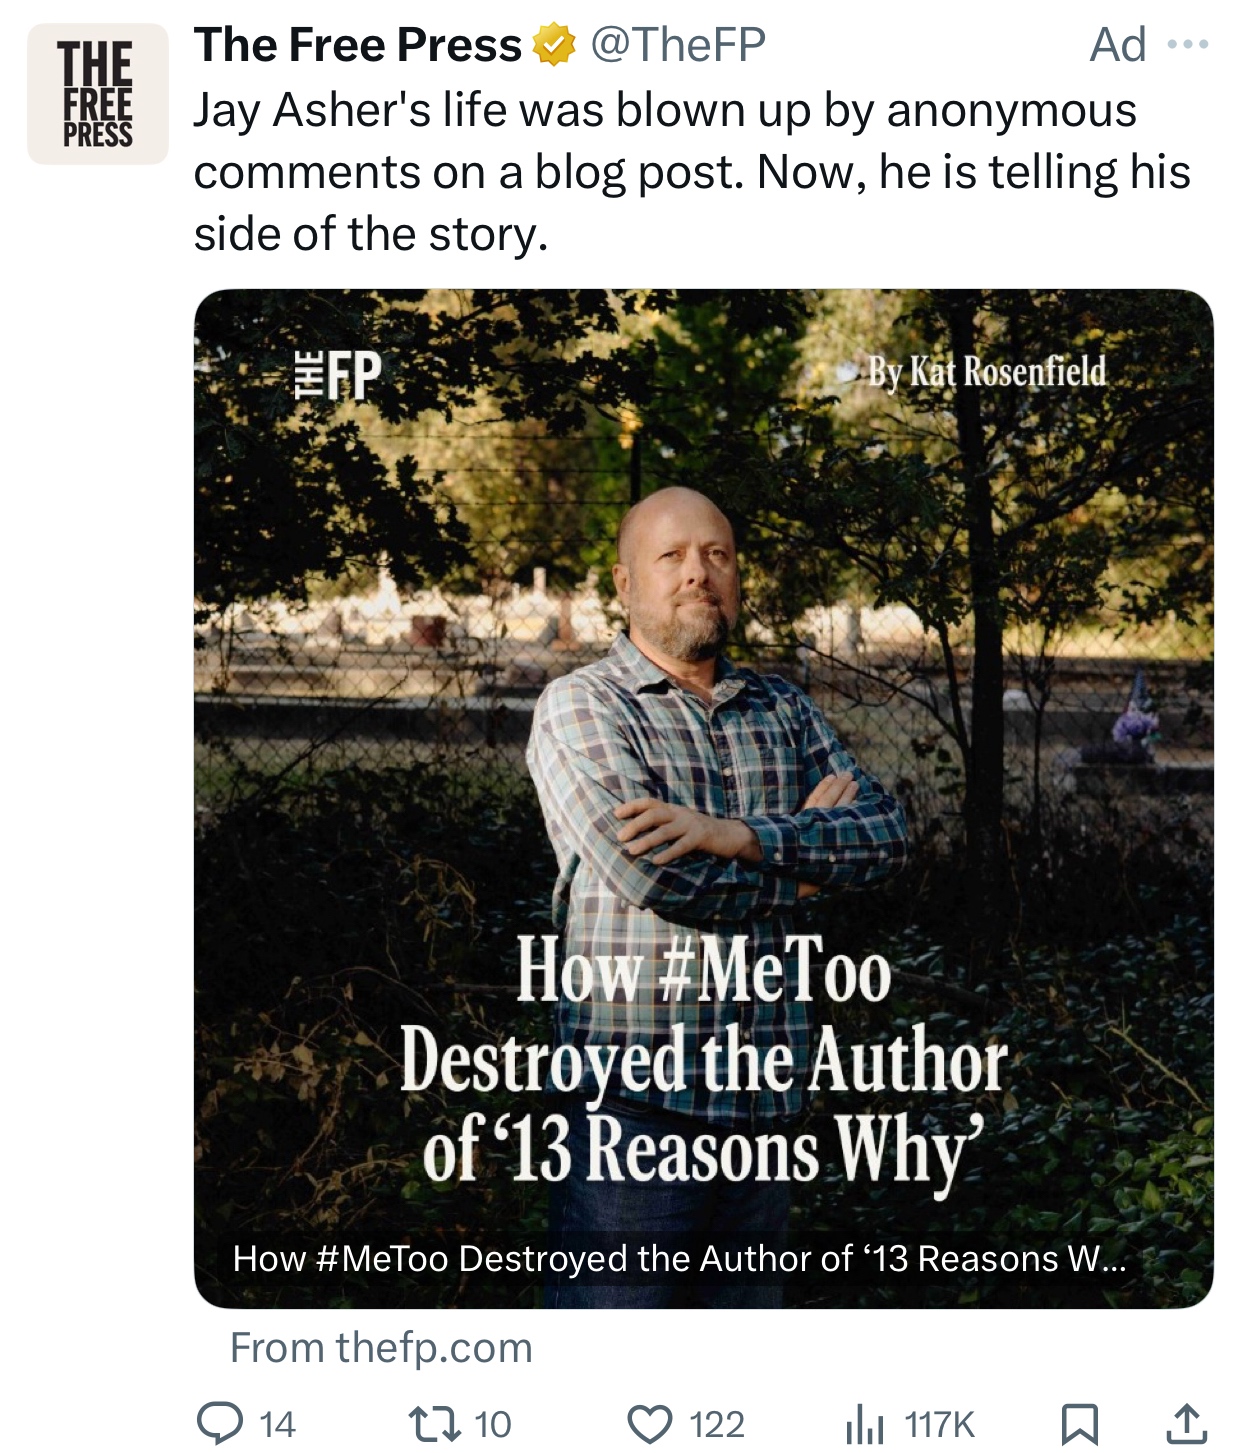This screenshot has width=1242, height=1453.
Task: Open the card caption title overlay
Action: (x=679, y=1258)
